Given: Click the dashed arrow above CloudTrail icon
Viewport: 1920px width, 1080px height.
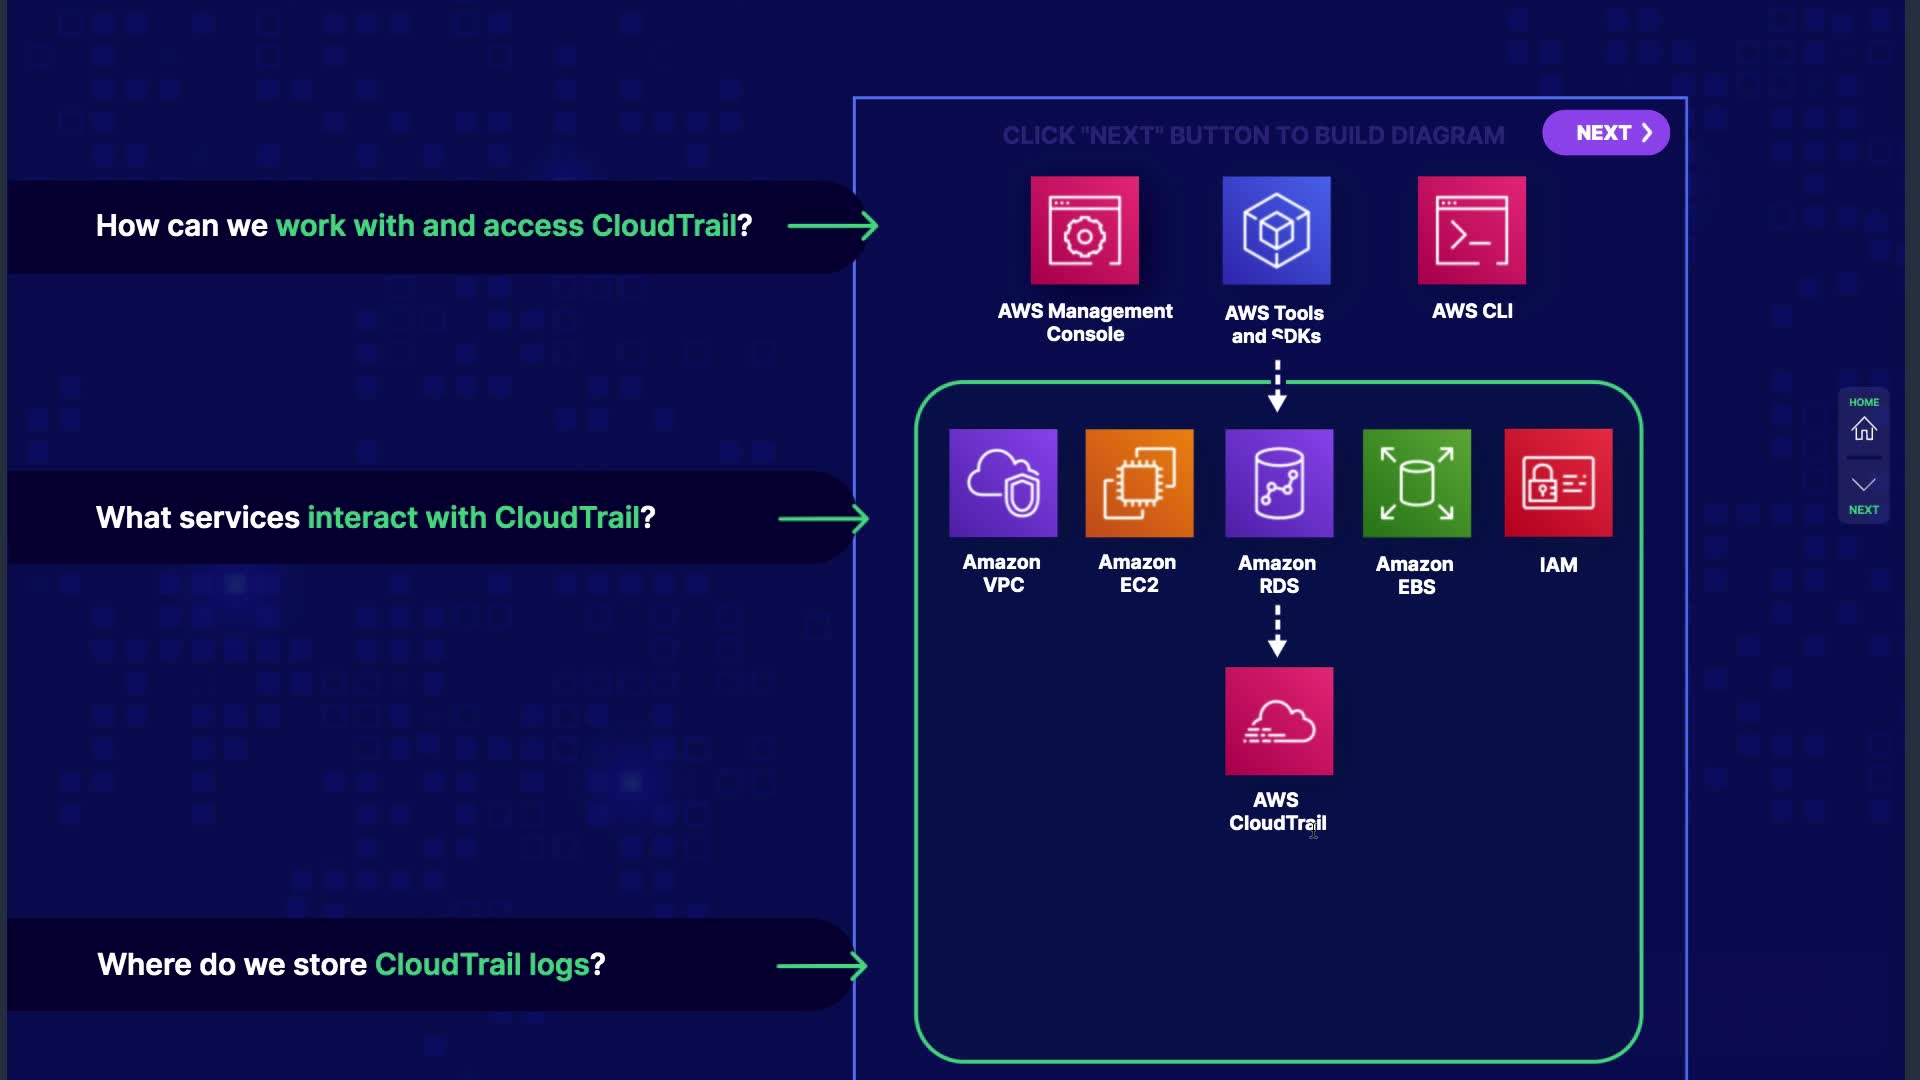Looking at the screenshot, I should 1277,631.
